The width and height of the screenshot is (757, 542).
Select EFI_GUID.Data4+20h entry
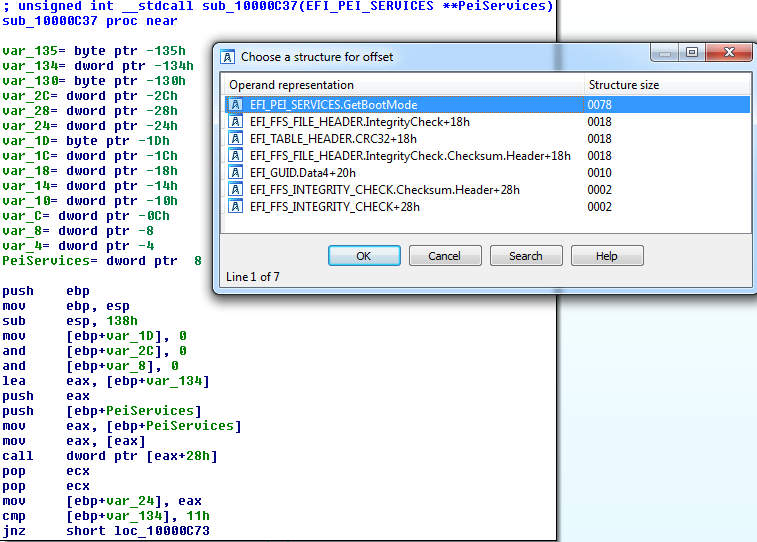pyautogui.click(x=487, y=173)
